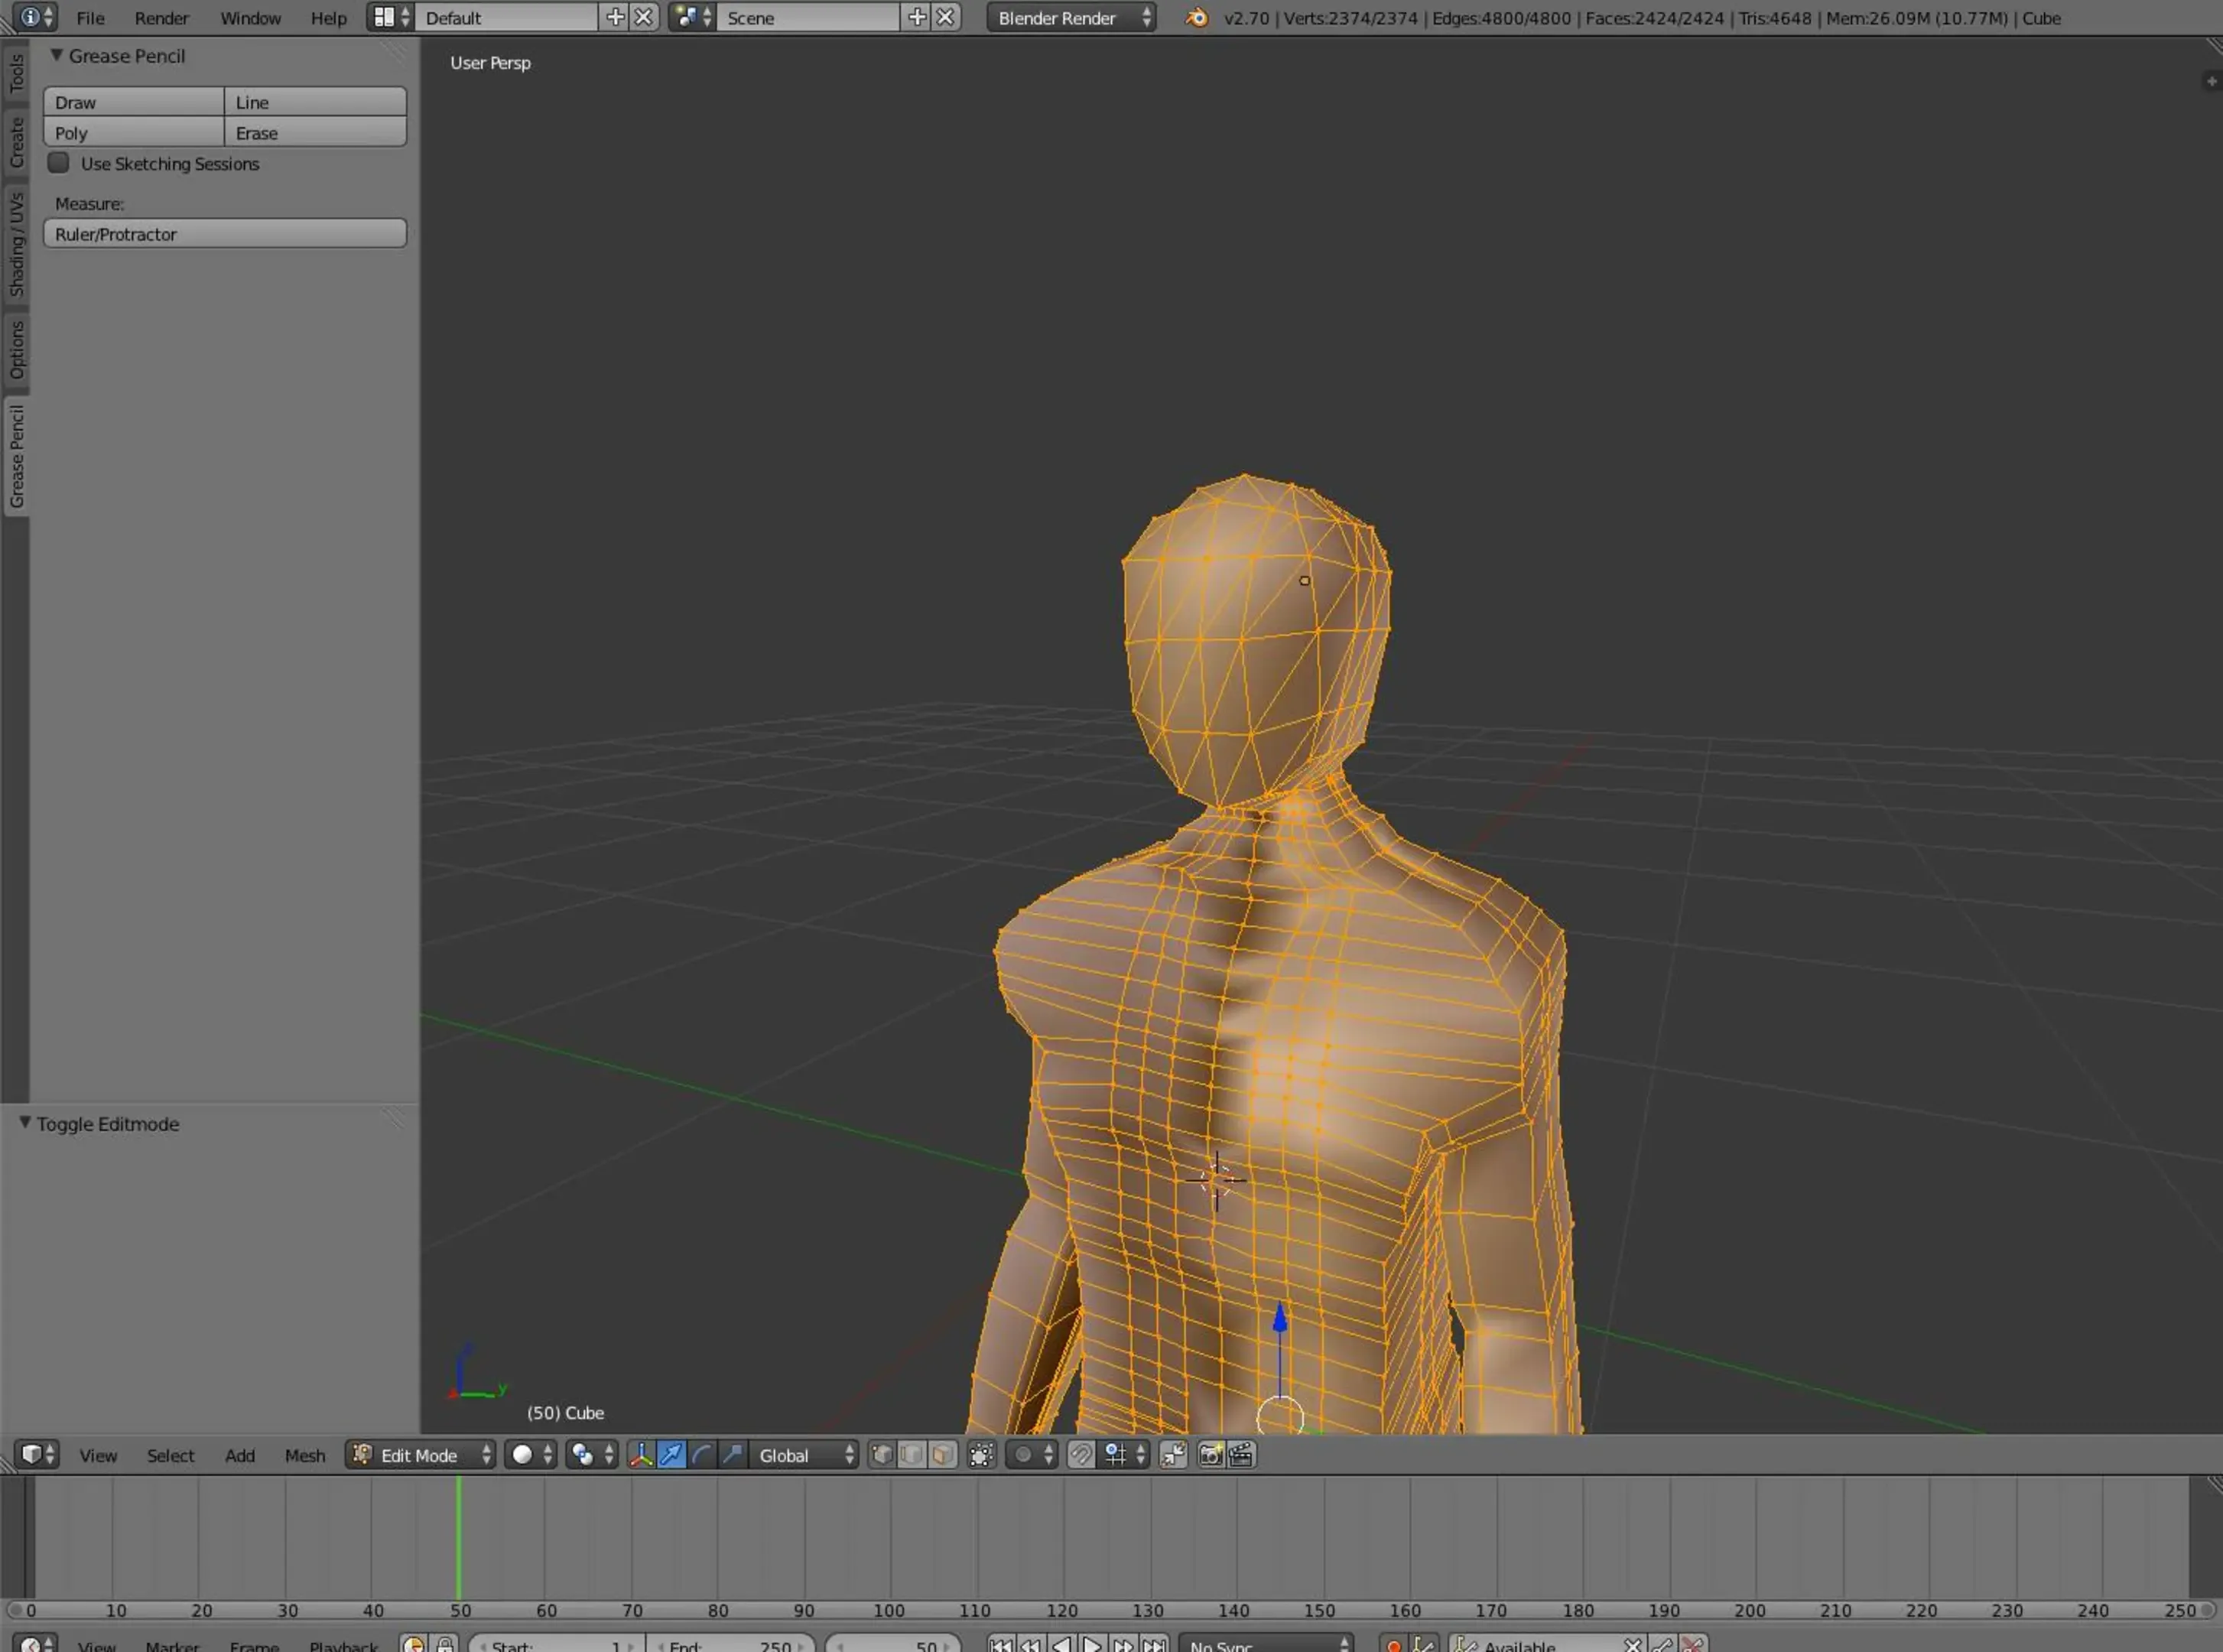Select the scale manipulator icon
This screenshot has height=1652, width=2223.
tap(733, 1455)
